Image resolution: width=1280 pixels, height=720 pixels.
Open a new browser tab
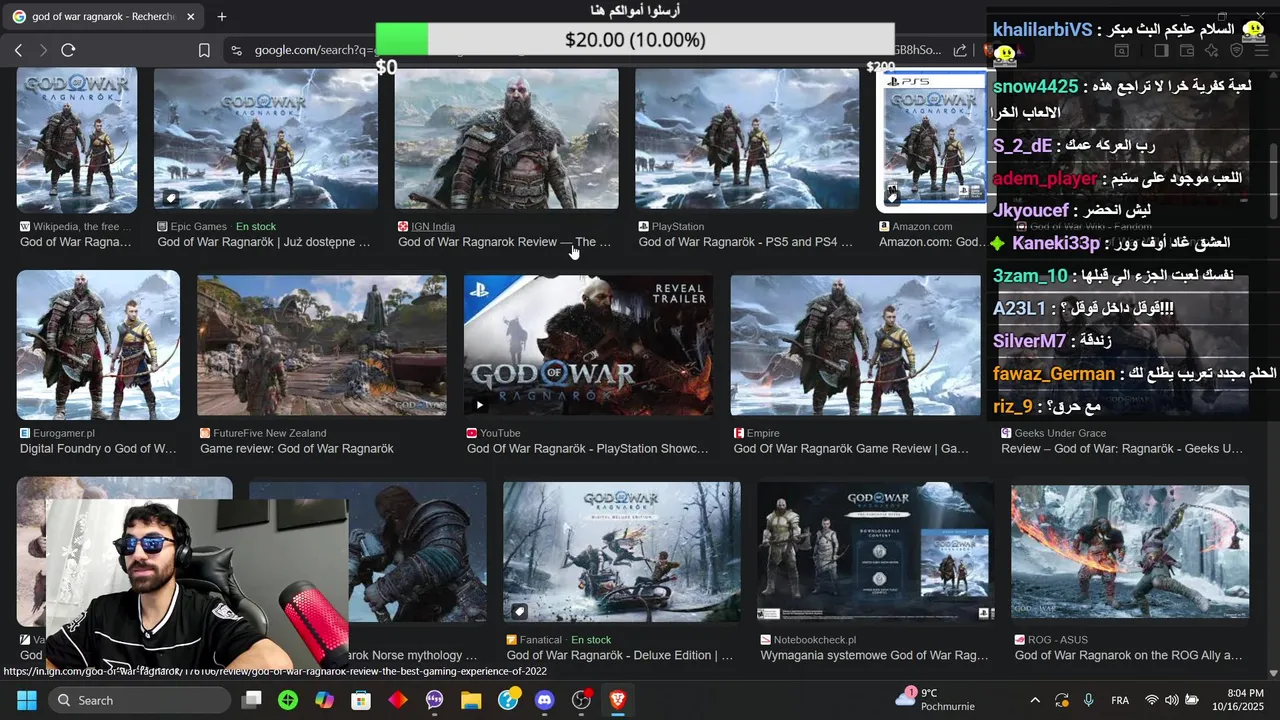[222, 17]
